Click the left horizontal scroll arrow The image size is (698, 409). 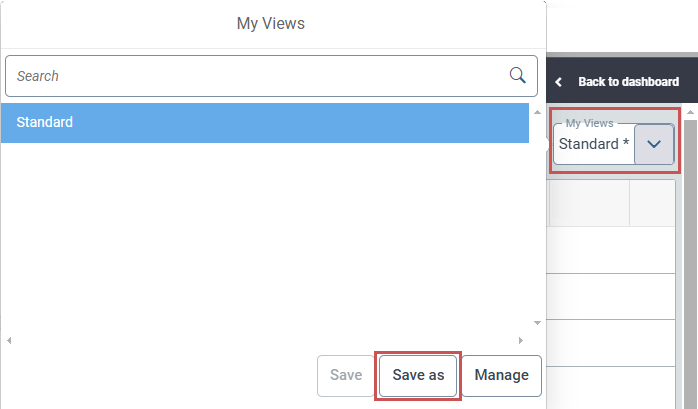click(9, 341)
